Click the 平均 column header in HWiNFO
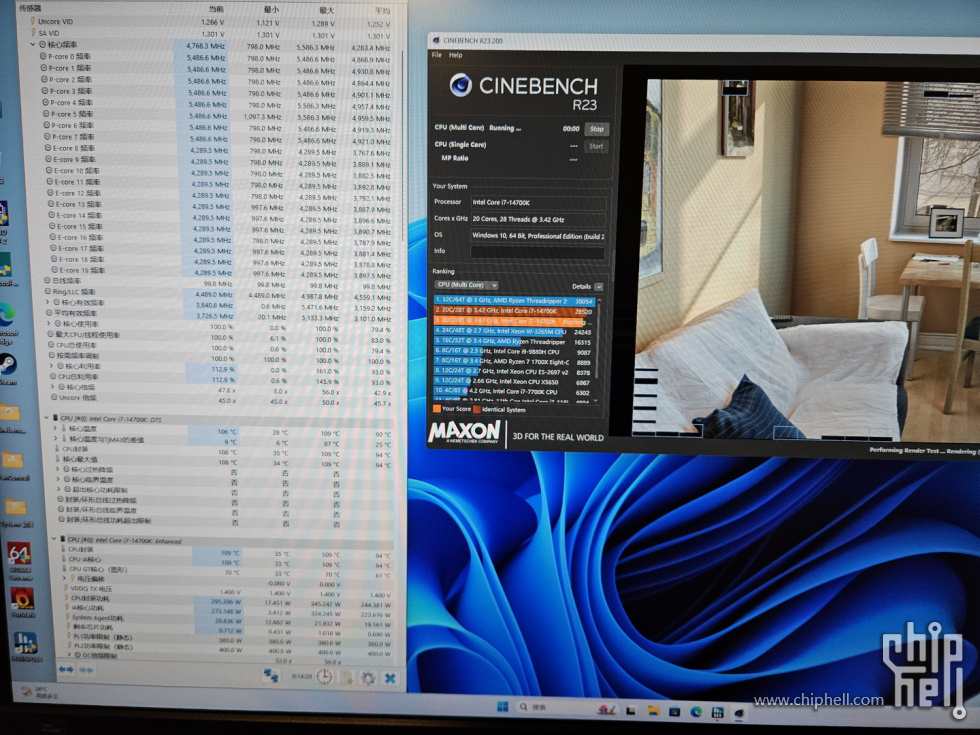Screen dimensions: 980x735 [382, 11]
